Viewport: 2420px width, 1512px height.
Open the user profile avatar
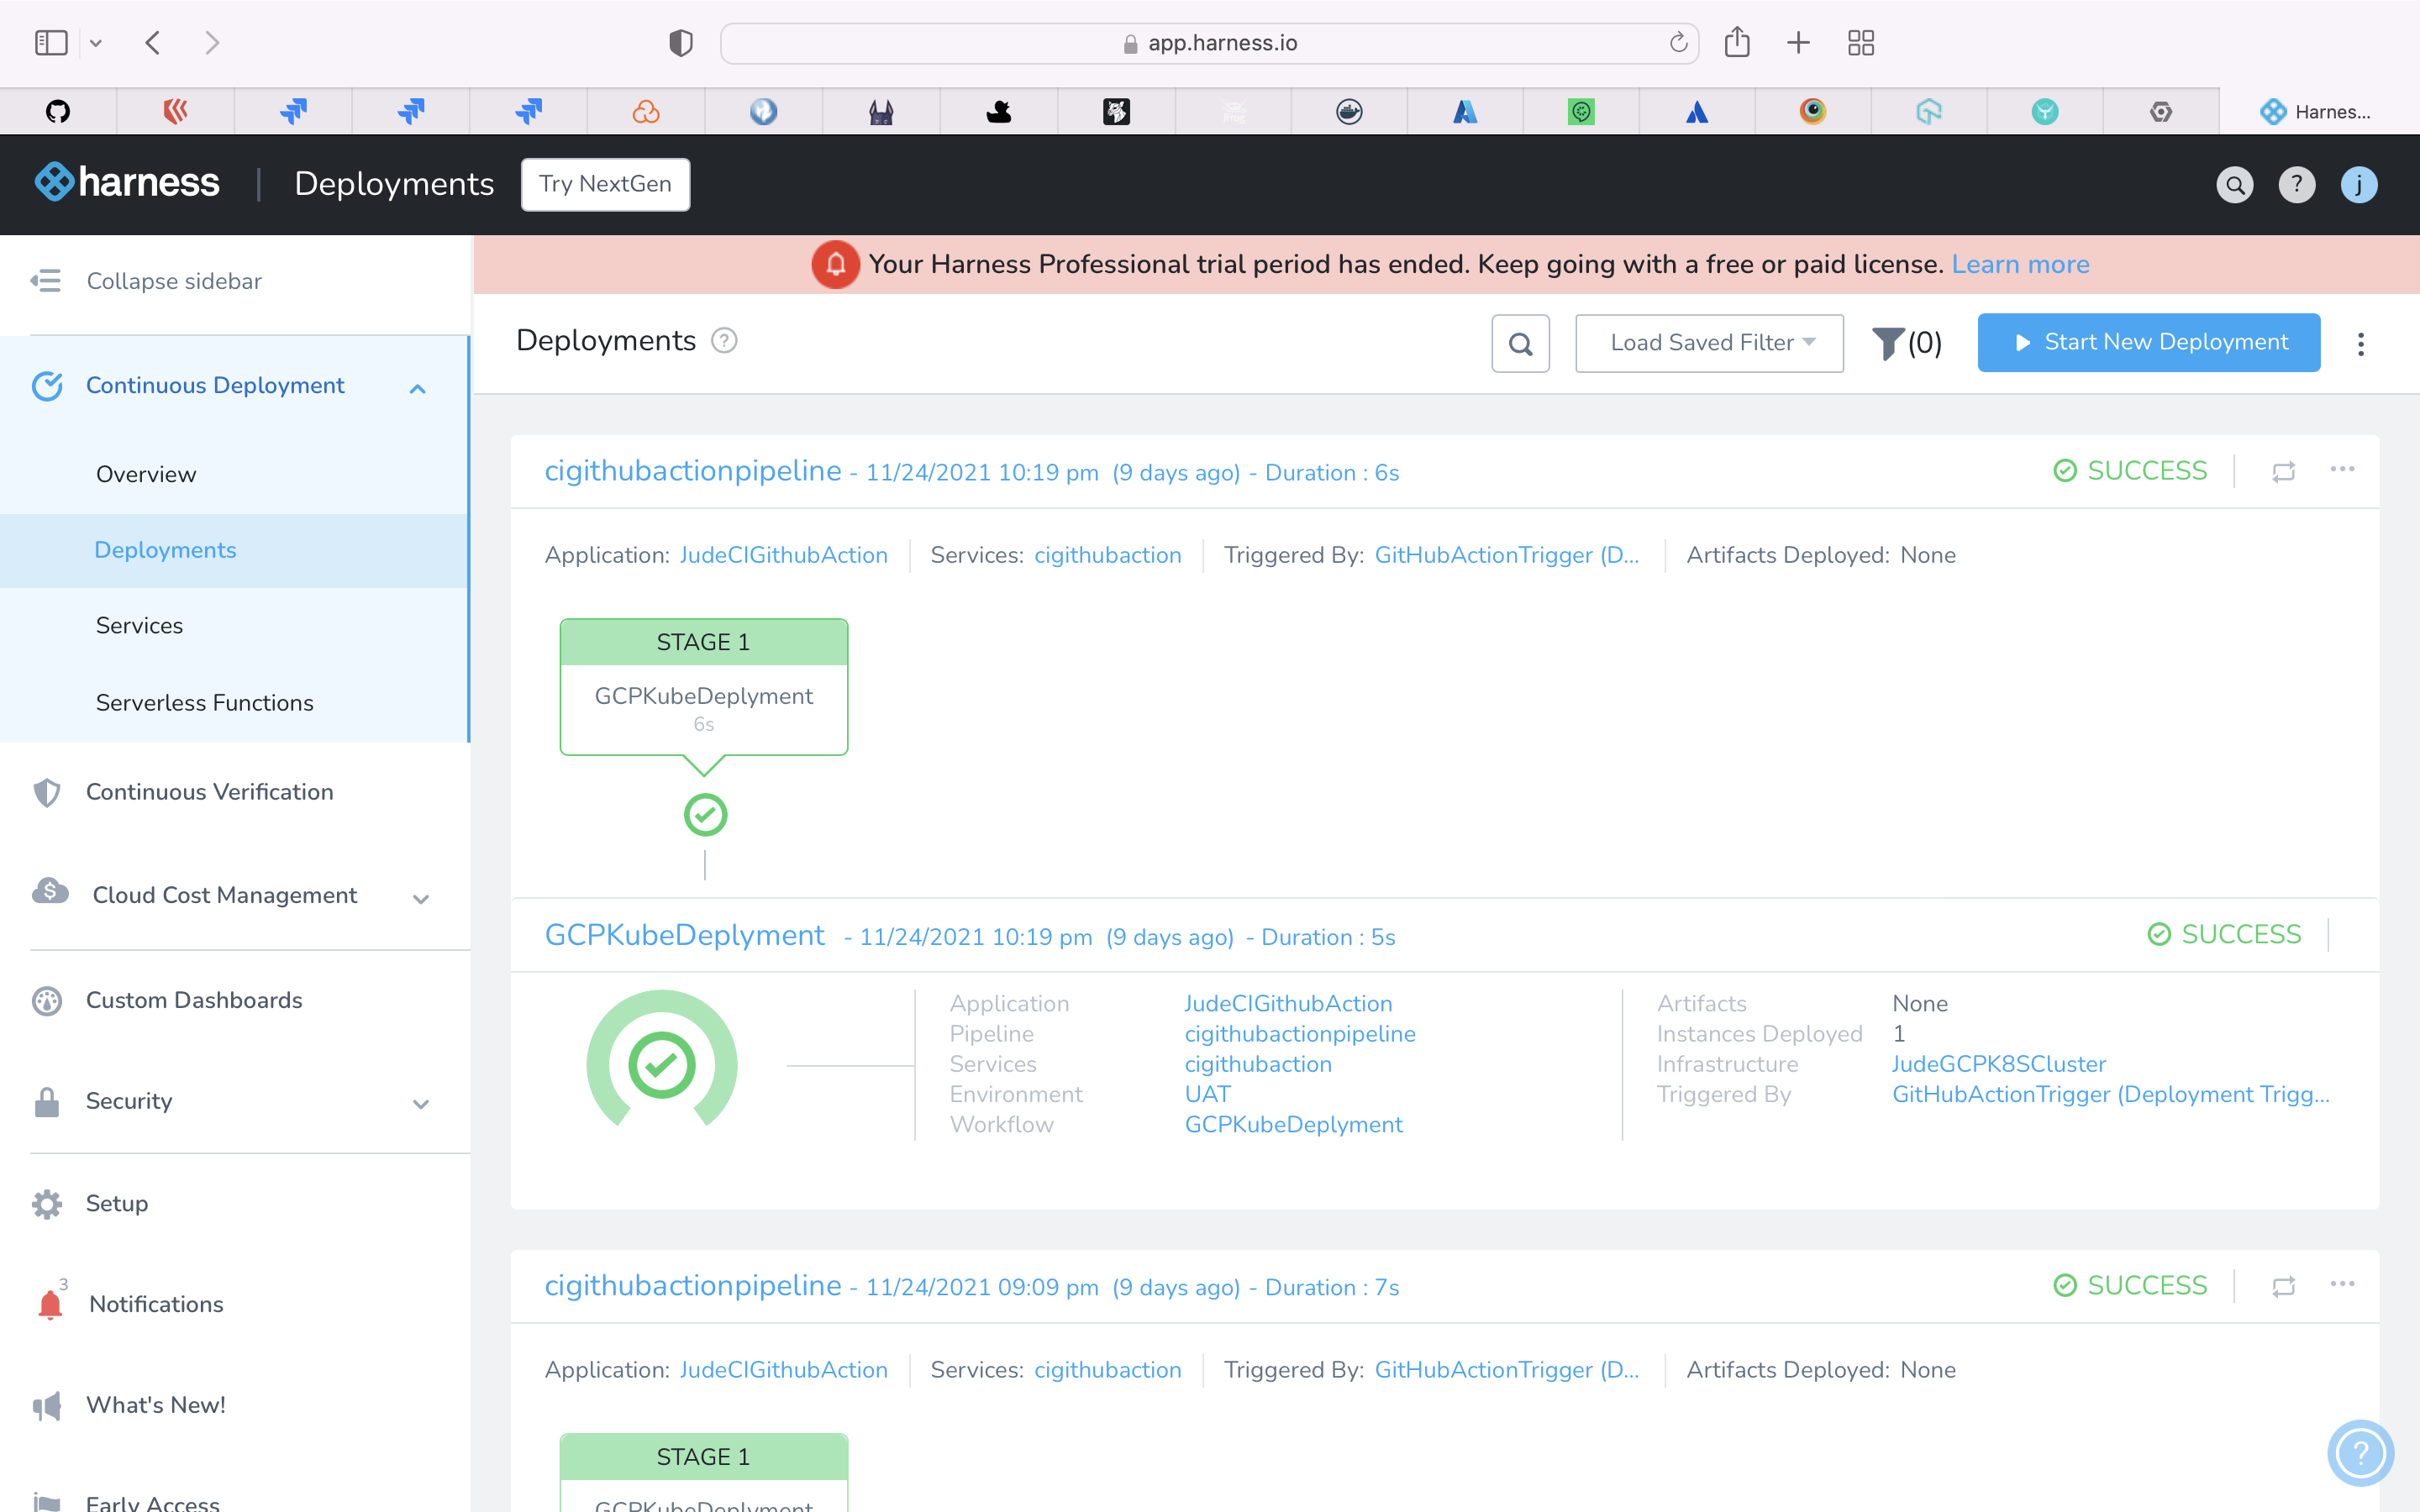tap(2358, 184)
